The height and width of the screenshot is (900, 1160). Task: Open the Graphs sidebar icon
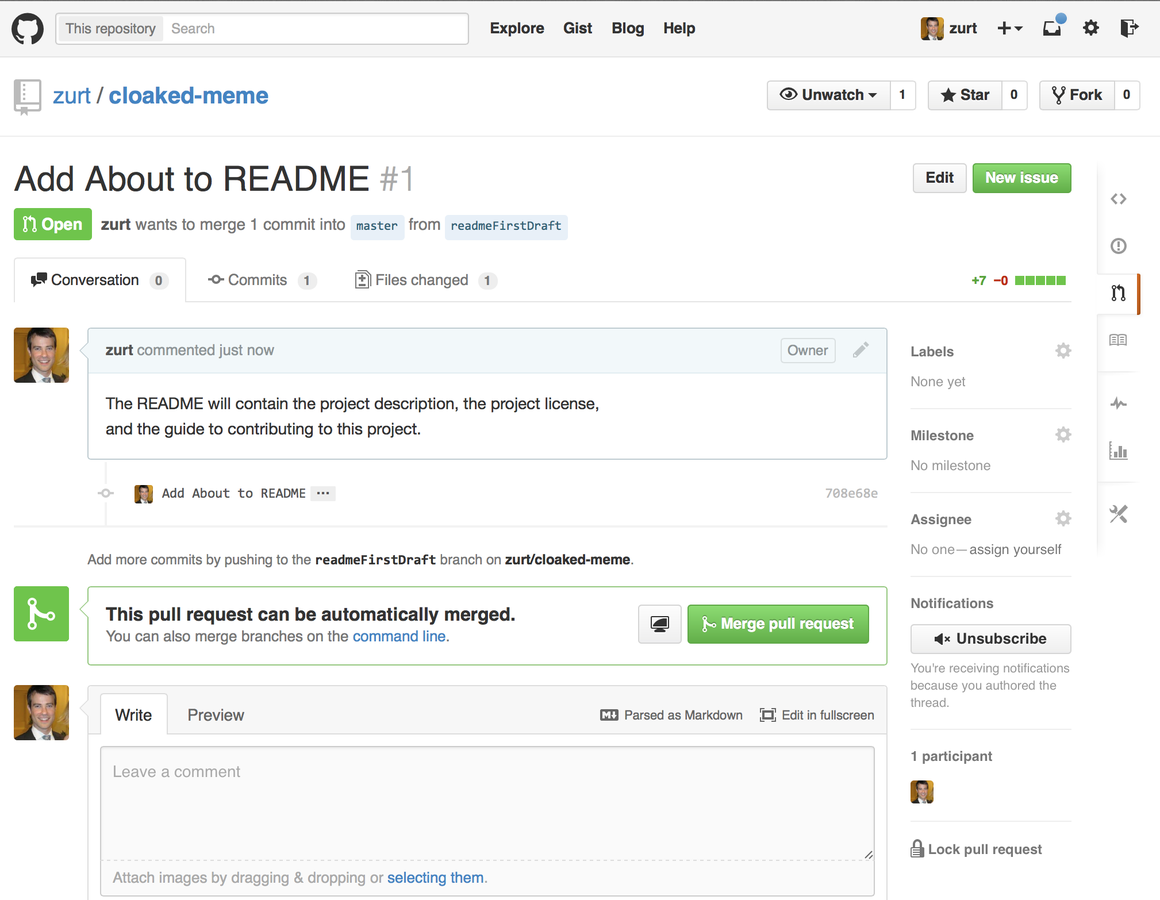pyautogui.click(x=1118, y=450)
